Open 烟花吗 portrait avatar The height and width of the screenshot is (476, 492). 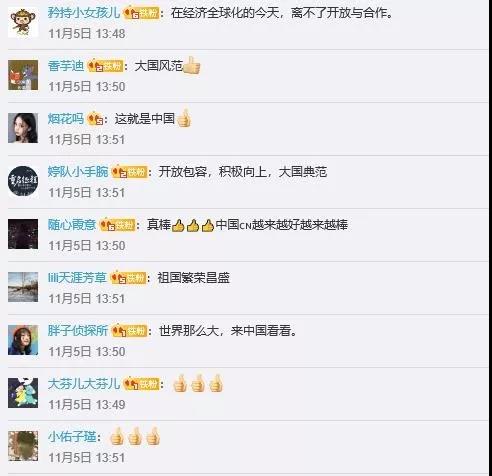[x=23, y=128]
